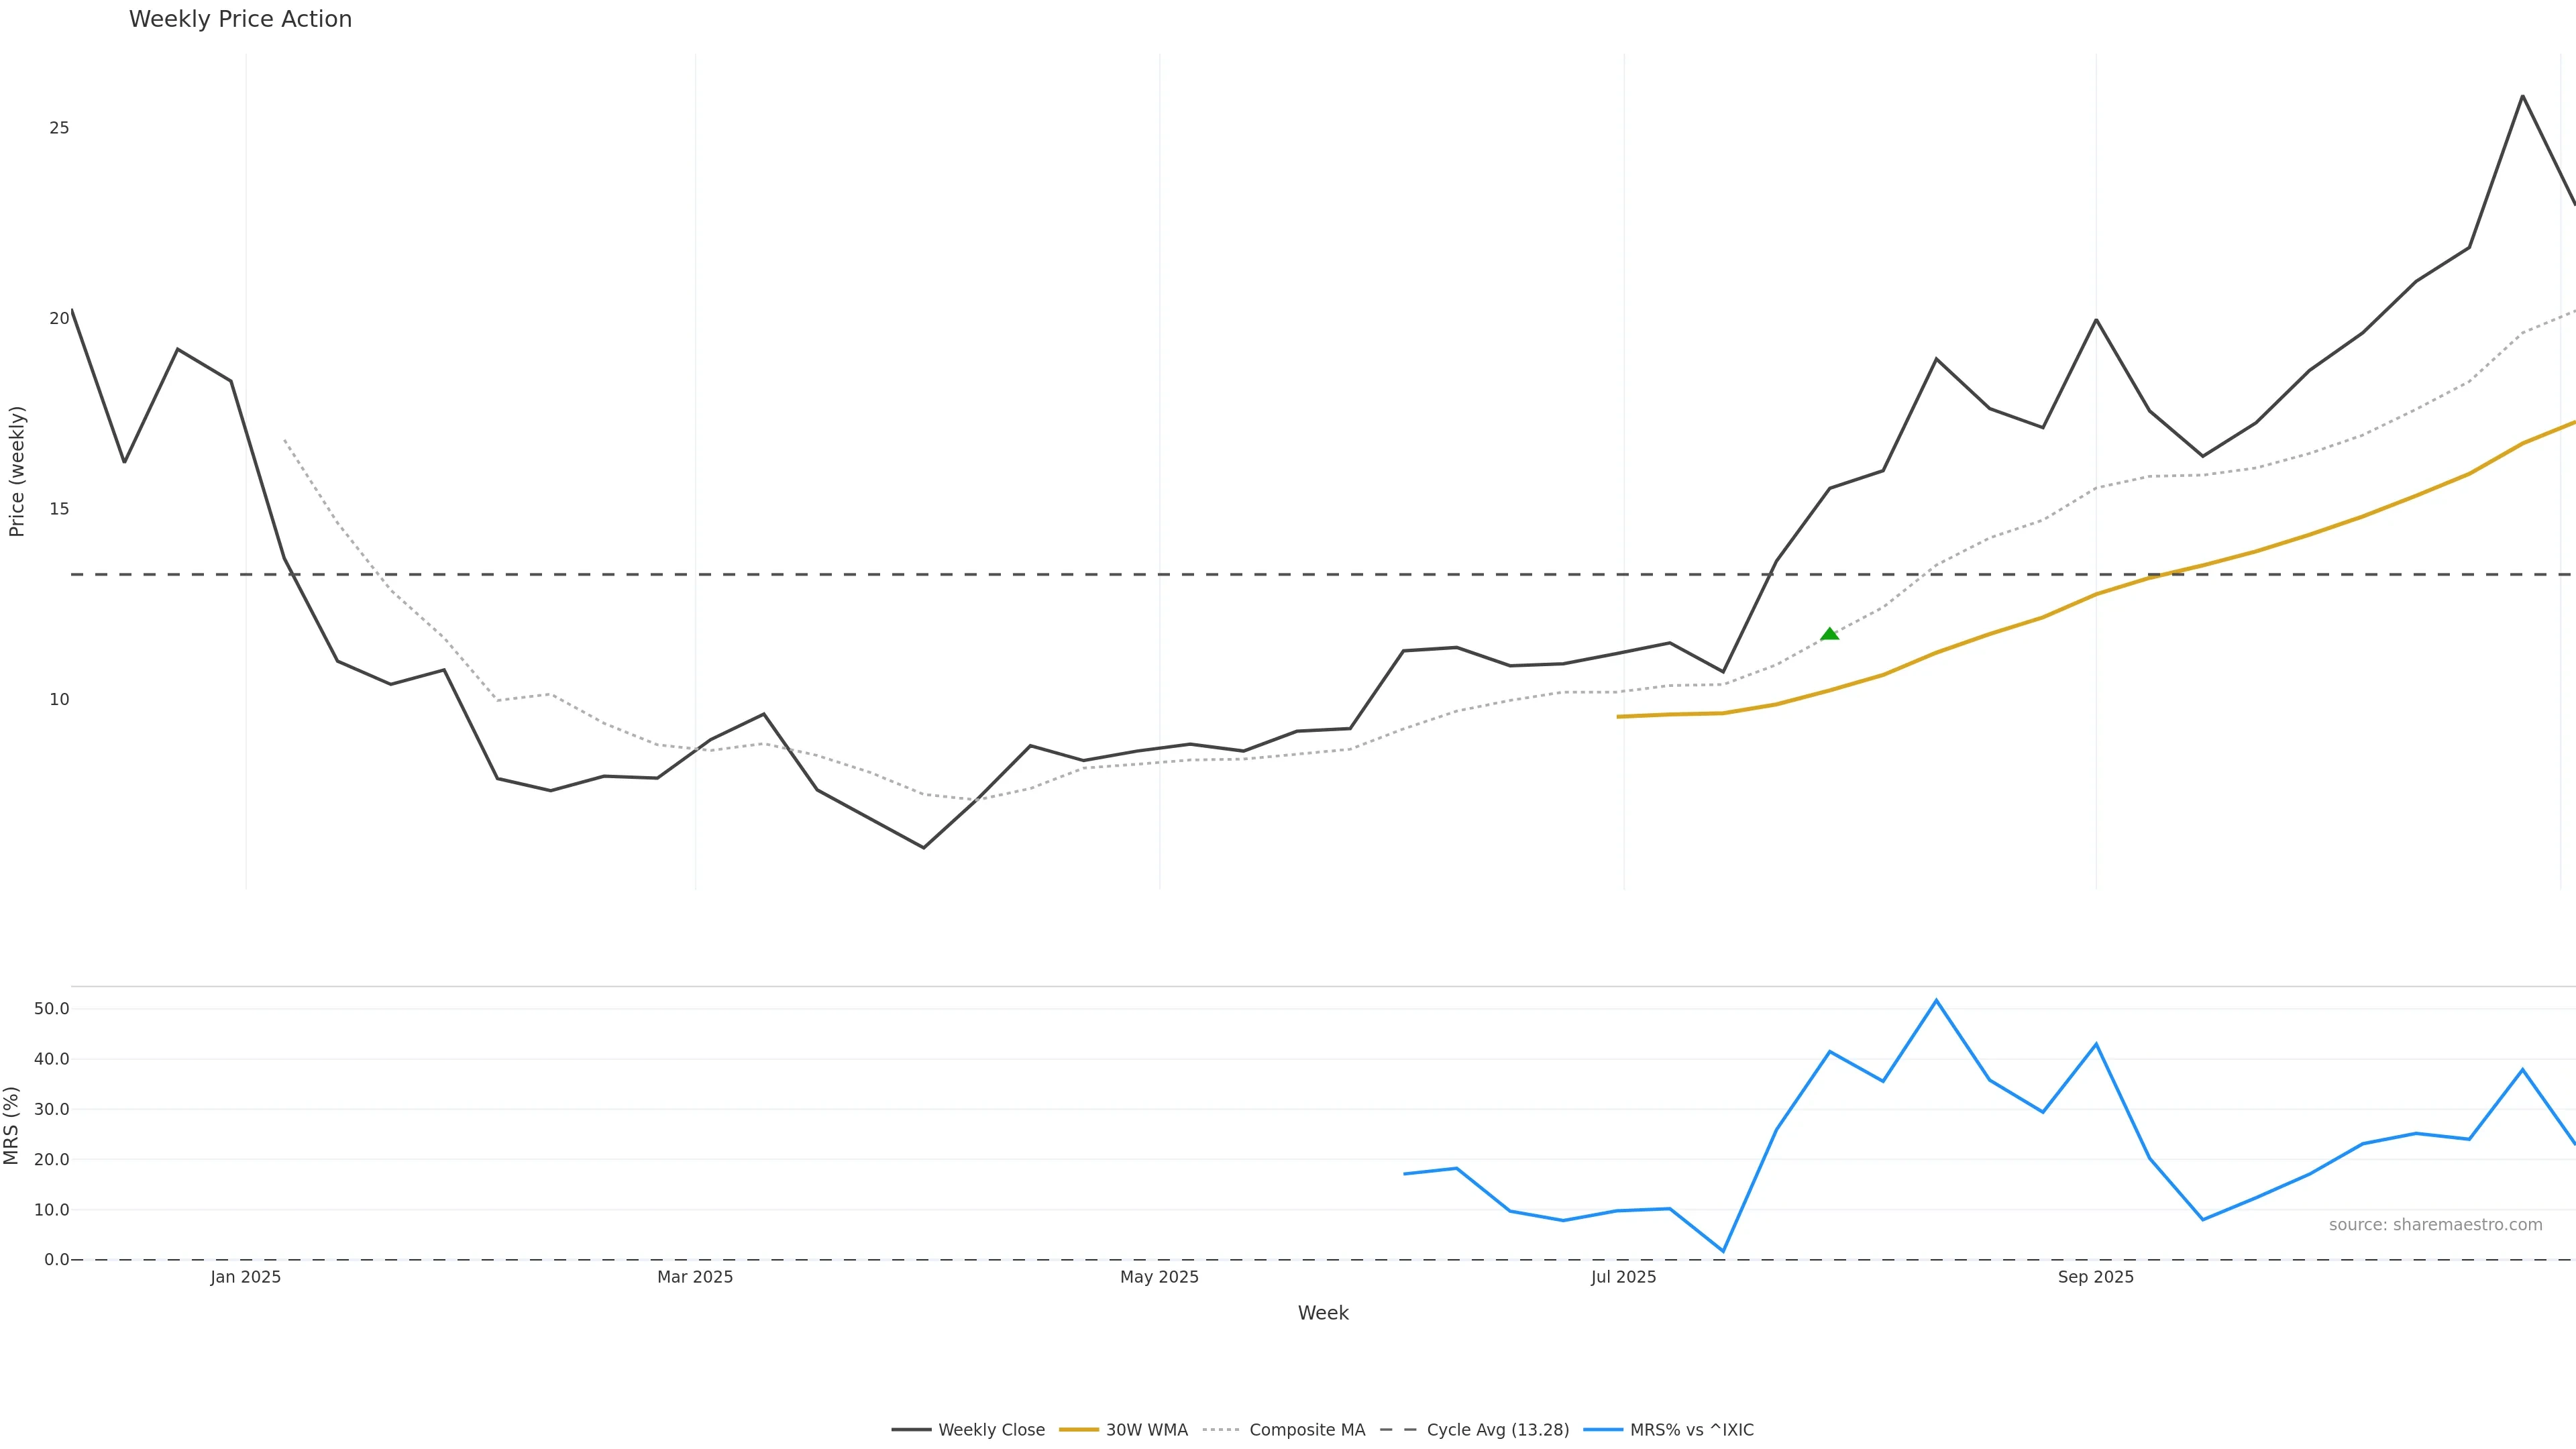Viewport: 2576px width, 1449px height.
Task: Select the Jan 2025 x-axis label
Action: pos(246,1277)
